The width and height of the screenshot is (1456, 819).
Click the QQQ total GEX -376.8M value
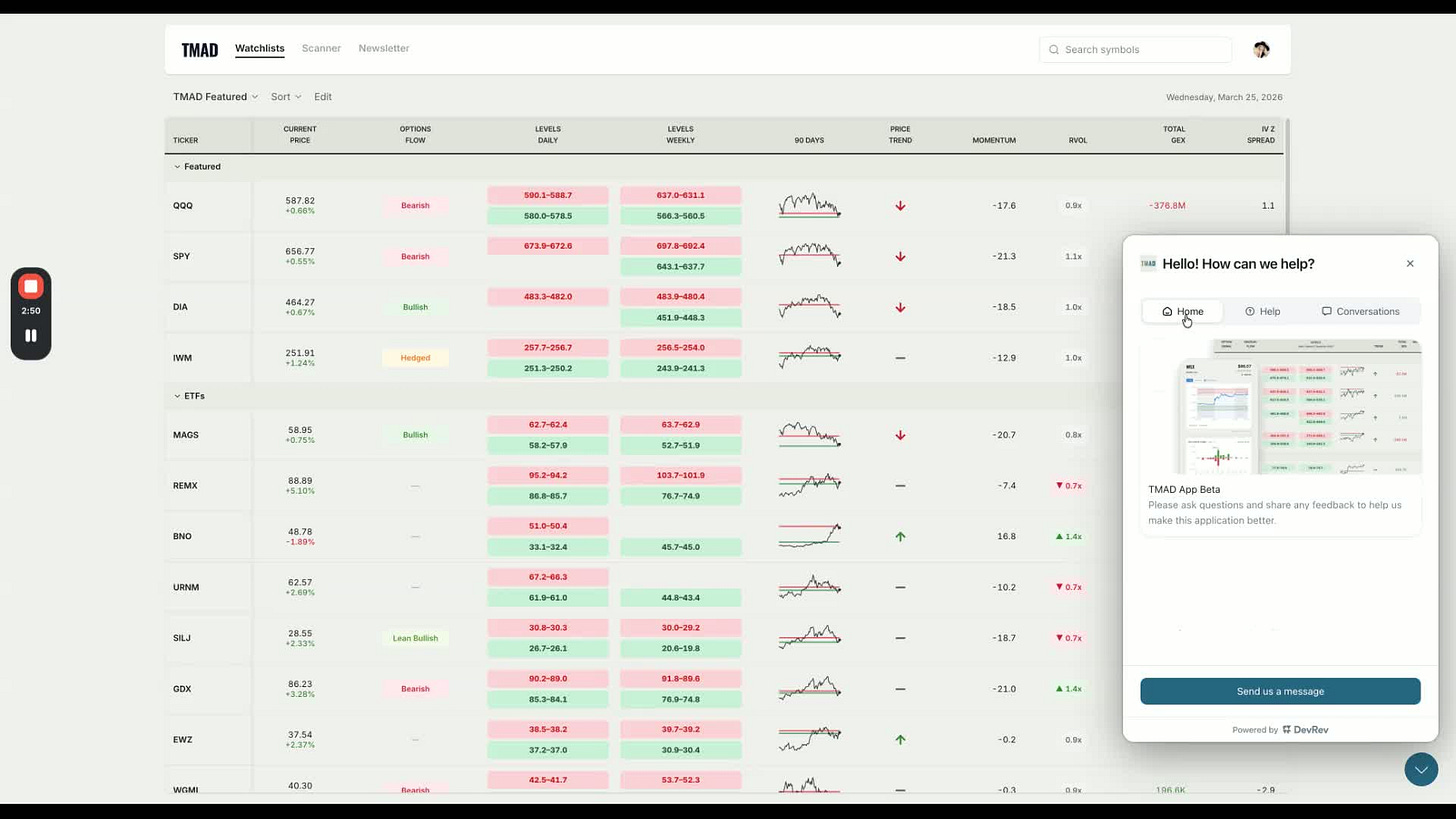pyautogui.click(x=1167, y=206)
